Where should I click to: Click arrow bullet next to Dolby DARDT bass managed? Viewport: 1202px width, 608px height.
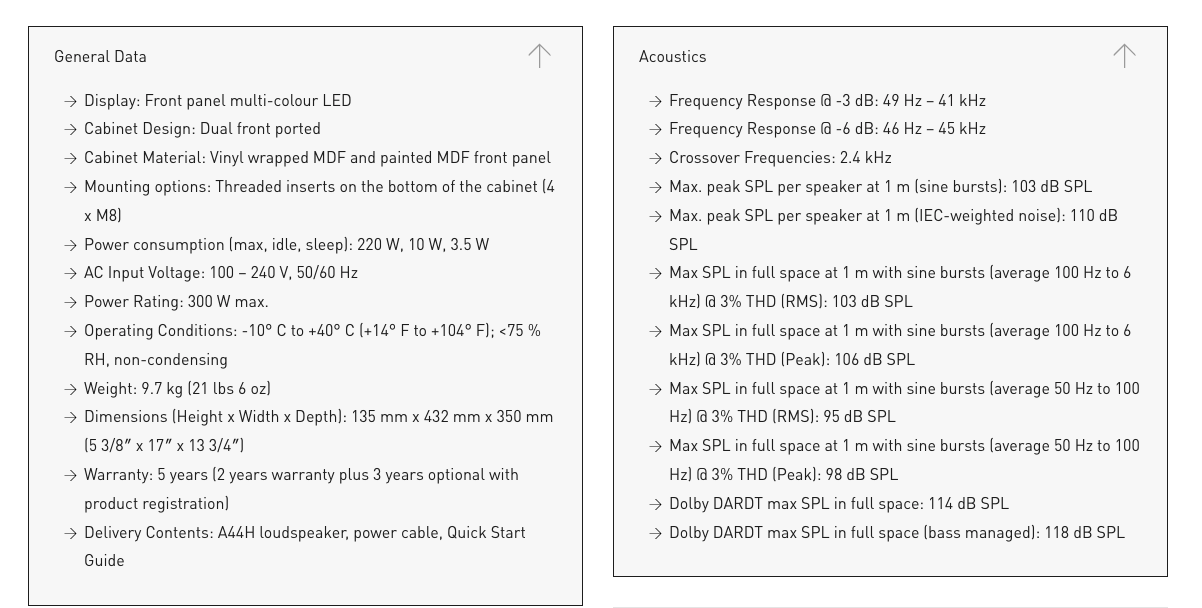[x=655, y=533]
